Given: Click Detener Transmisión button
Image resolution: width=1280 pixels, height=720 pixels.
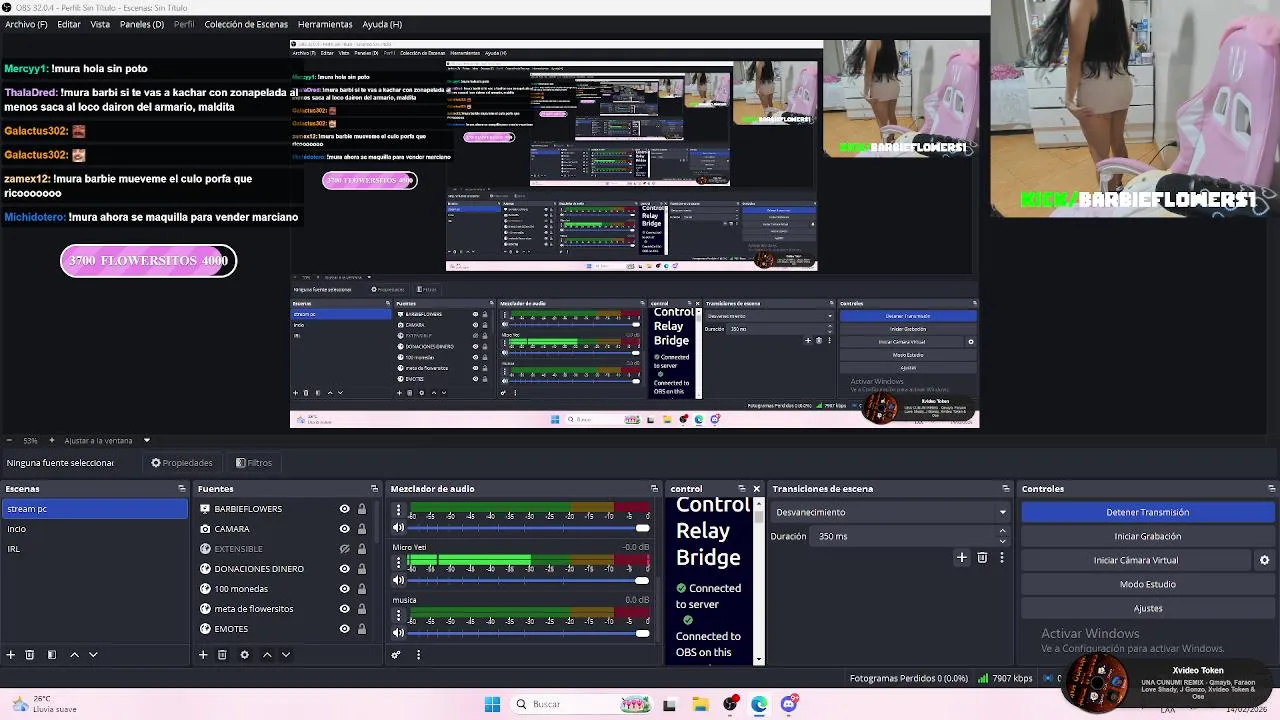Looking at the screenshot, I should click(1147, 512).
